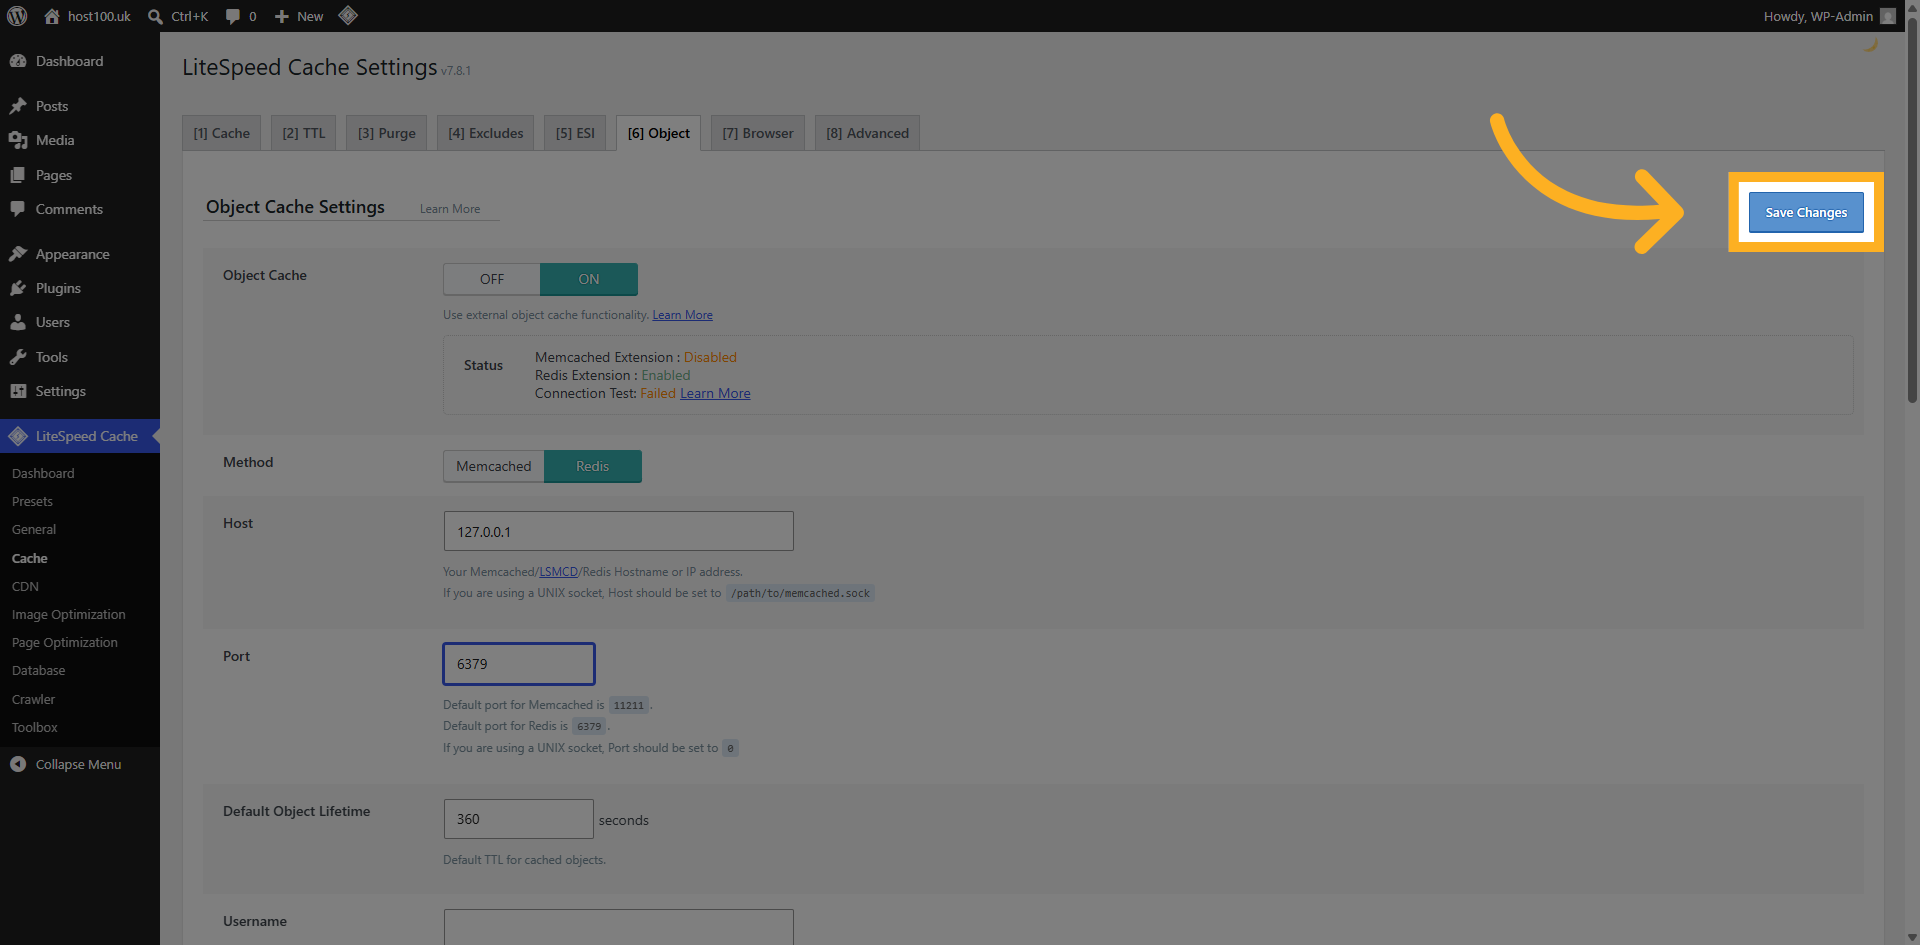This screenshot has width=1920, height=945.
Task: Switch to the [2] TTL tab
Action: tap(304, 133)
